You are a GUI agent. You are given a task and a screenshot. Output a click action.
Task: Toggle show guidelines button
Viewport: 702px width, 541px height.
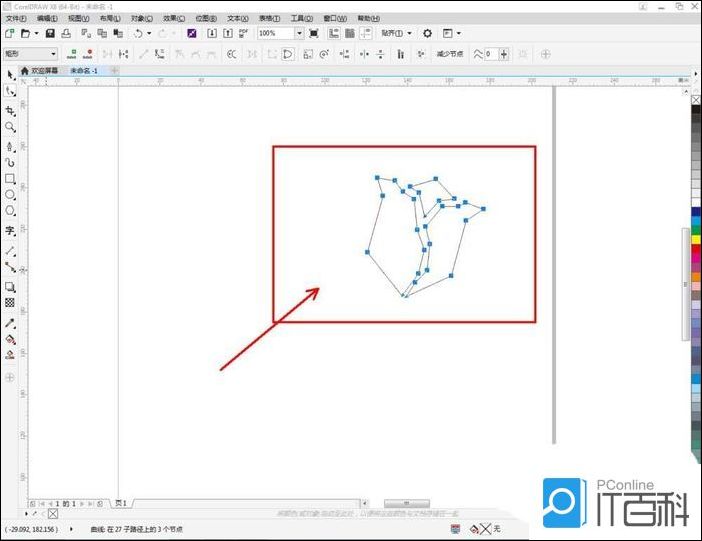366,33
